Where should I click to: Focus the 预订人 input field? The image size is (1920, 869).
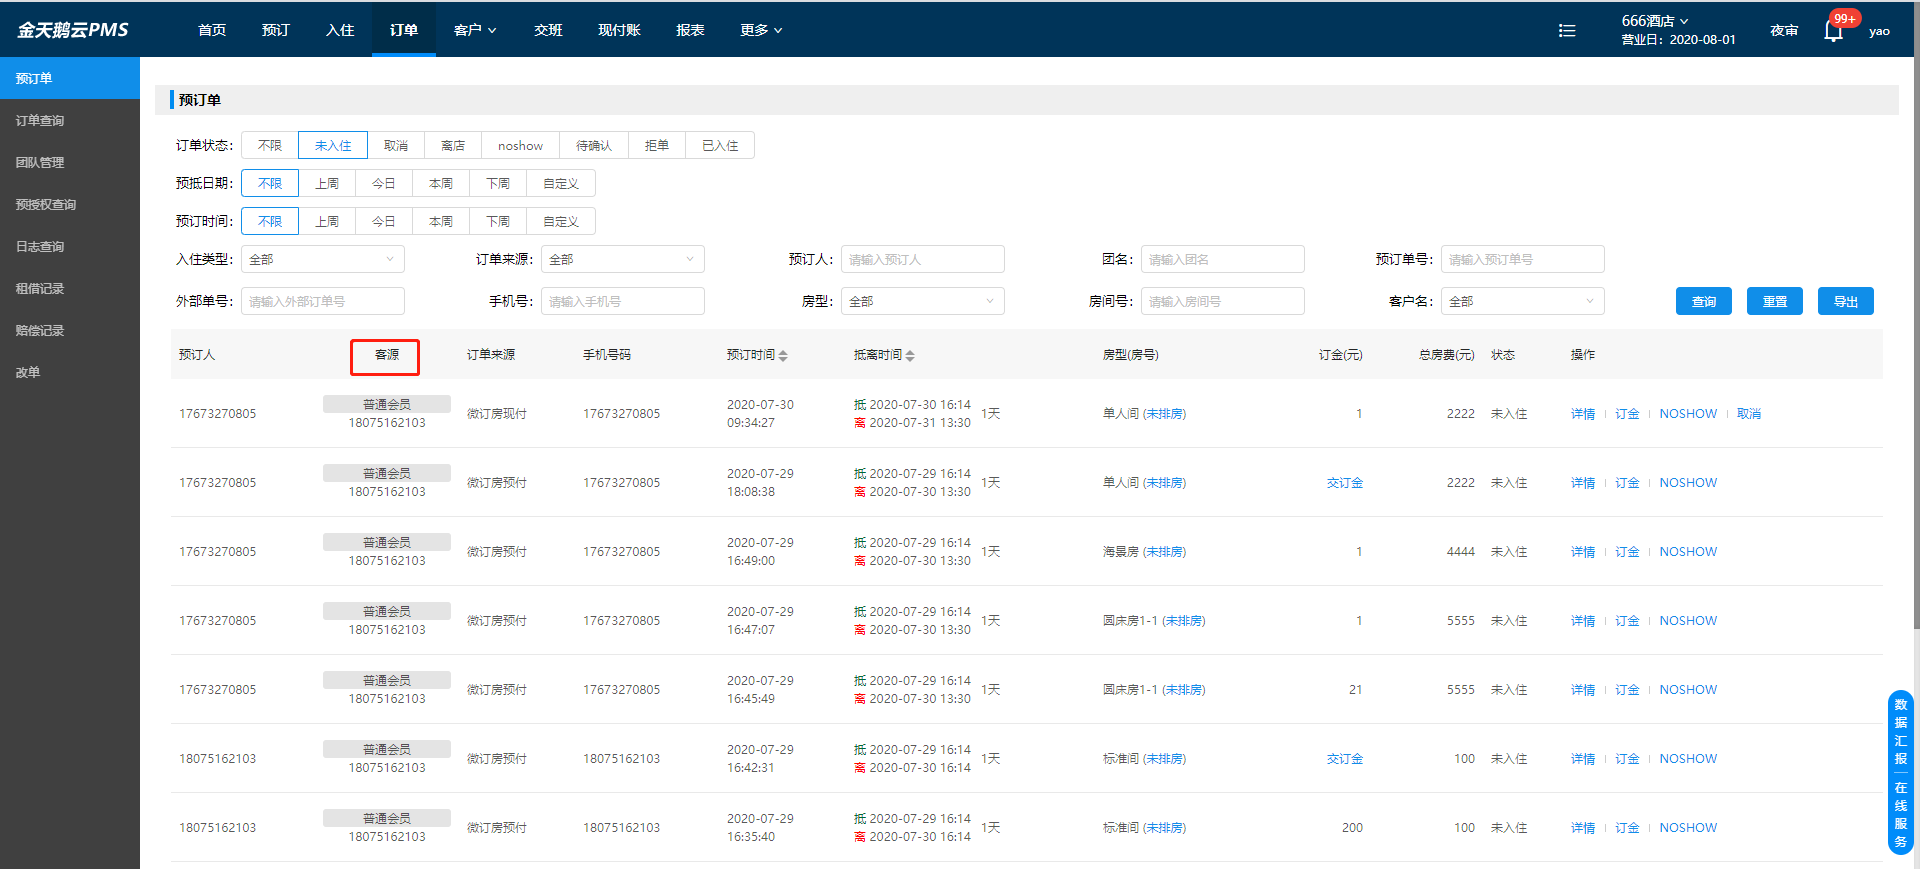[923, 259]
